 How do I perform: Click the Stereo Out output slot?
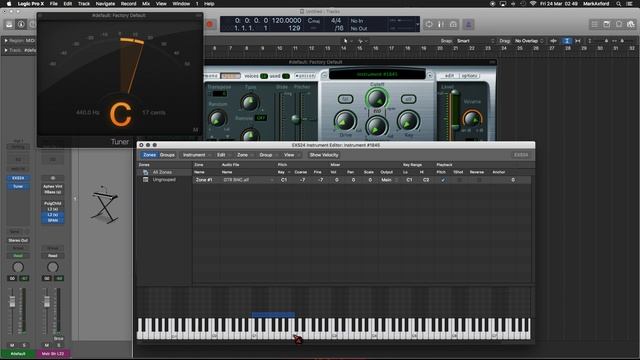(18, 240)
